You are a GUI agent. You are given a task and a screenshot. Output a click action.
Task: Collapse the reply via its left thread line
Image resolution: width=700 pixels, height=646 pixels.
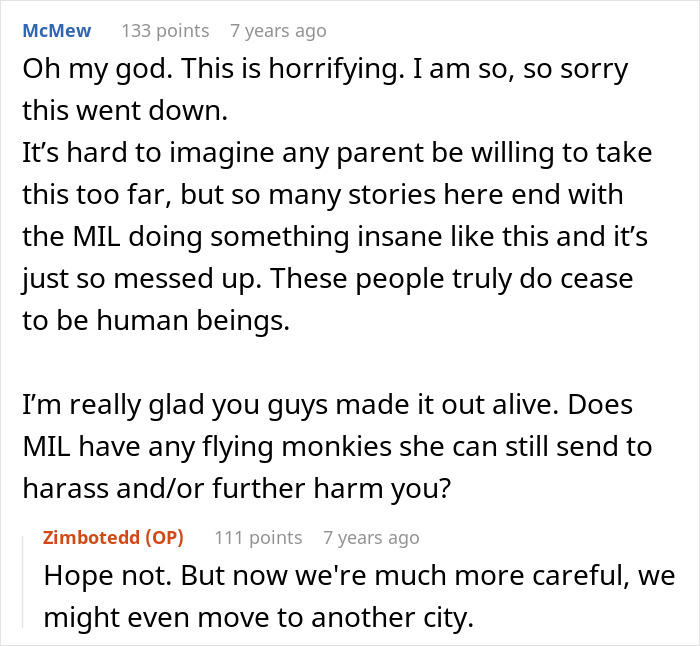pyautogui.click(x=26, y=580)
